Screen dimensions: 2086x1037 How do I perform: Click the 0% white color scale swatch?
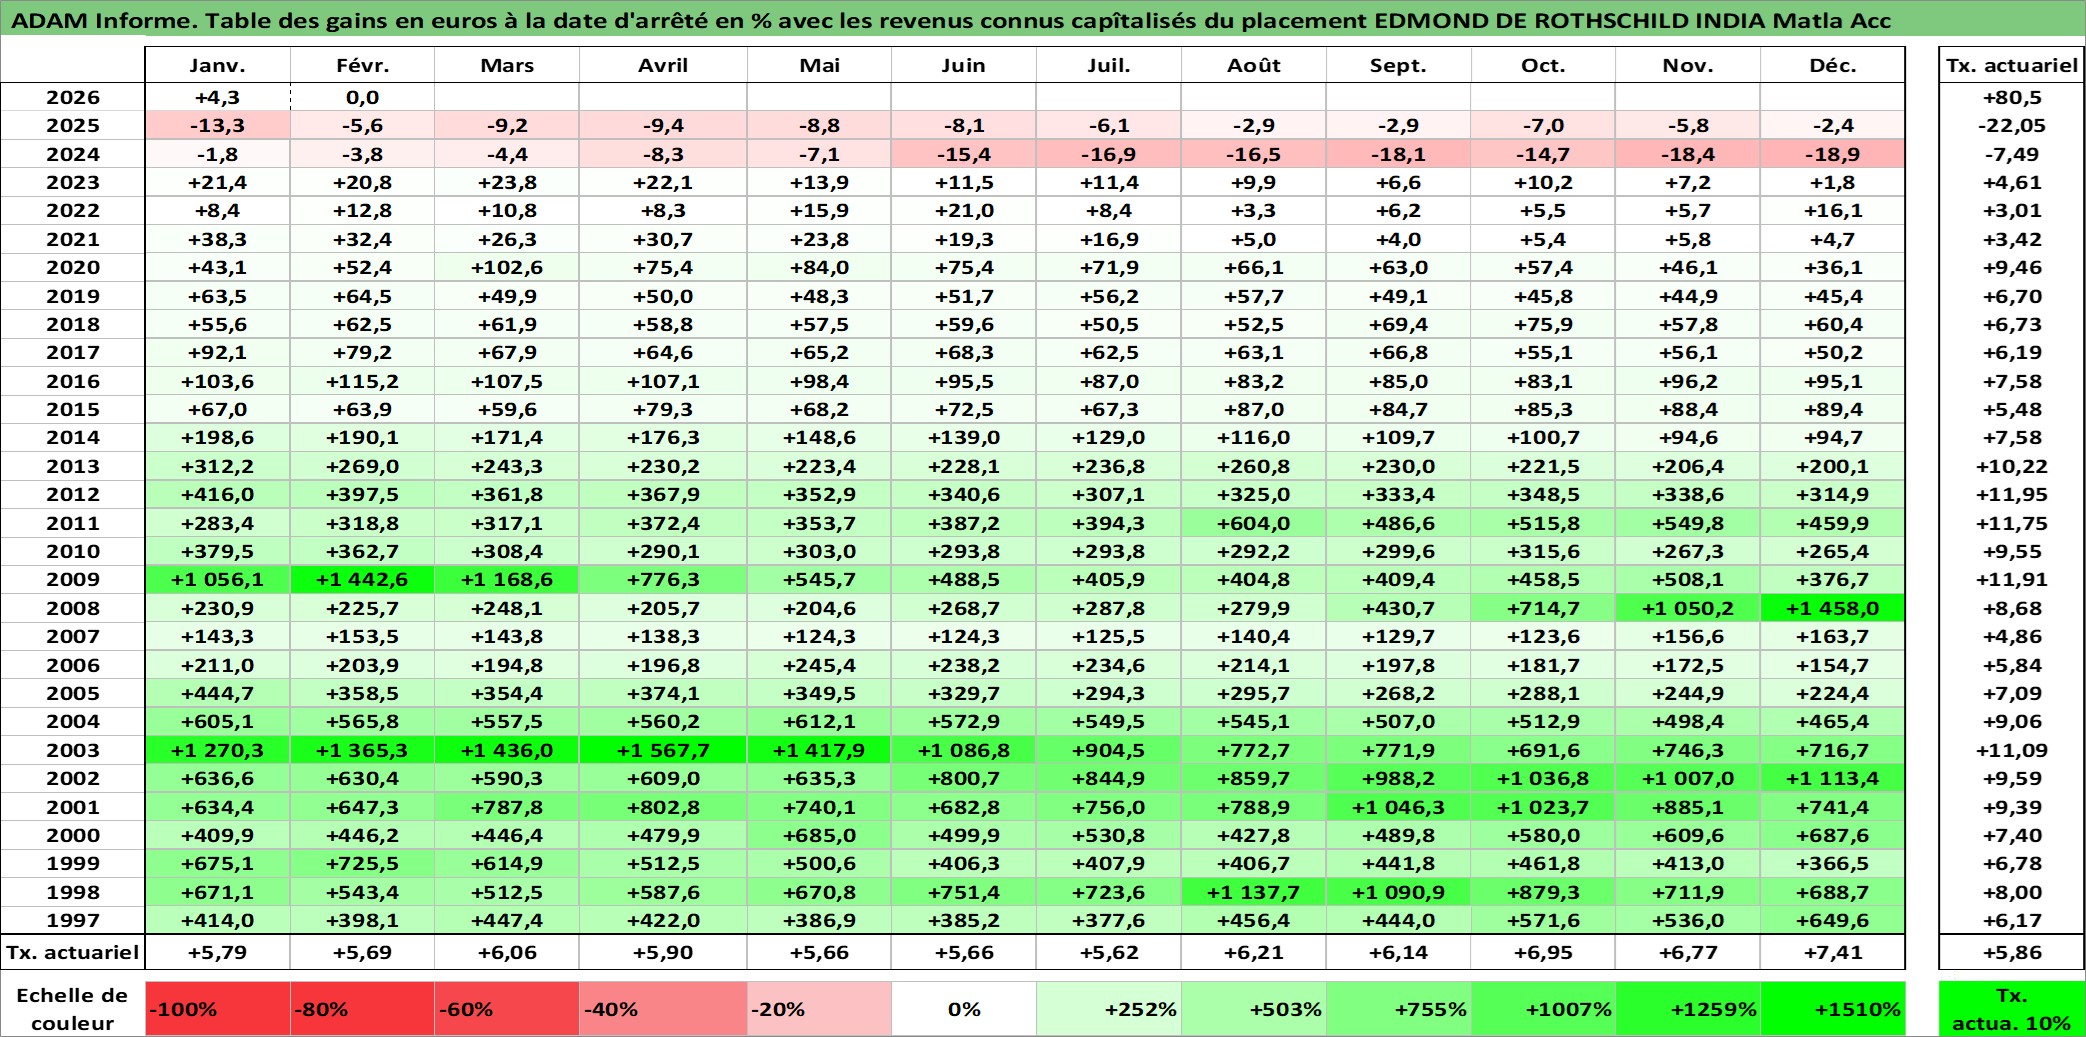[x=964, y=1009]
